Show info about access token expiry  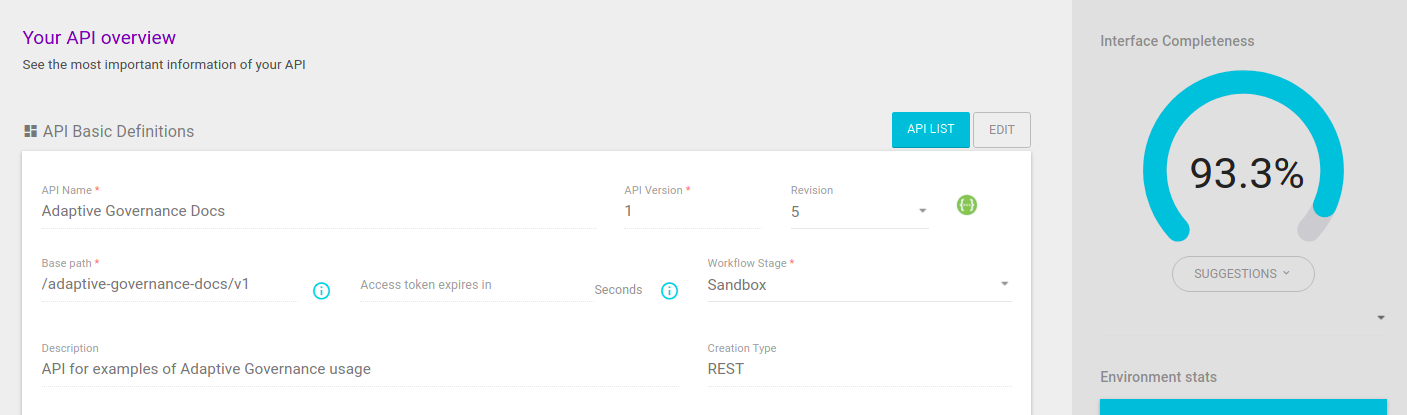[x=669, y=291]
